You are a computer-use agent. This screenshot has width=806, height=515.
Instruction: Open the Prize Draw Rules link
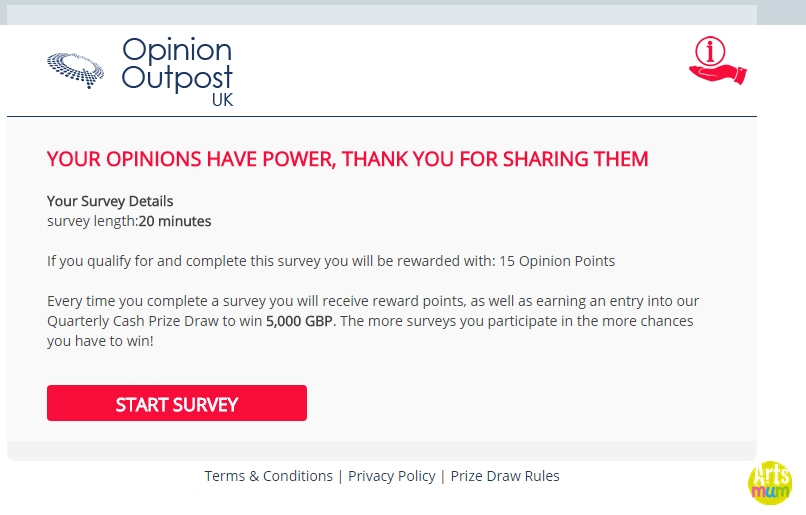(x=505, y=476)
